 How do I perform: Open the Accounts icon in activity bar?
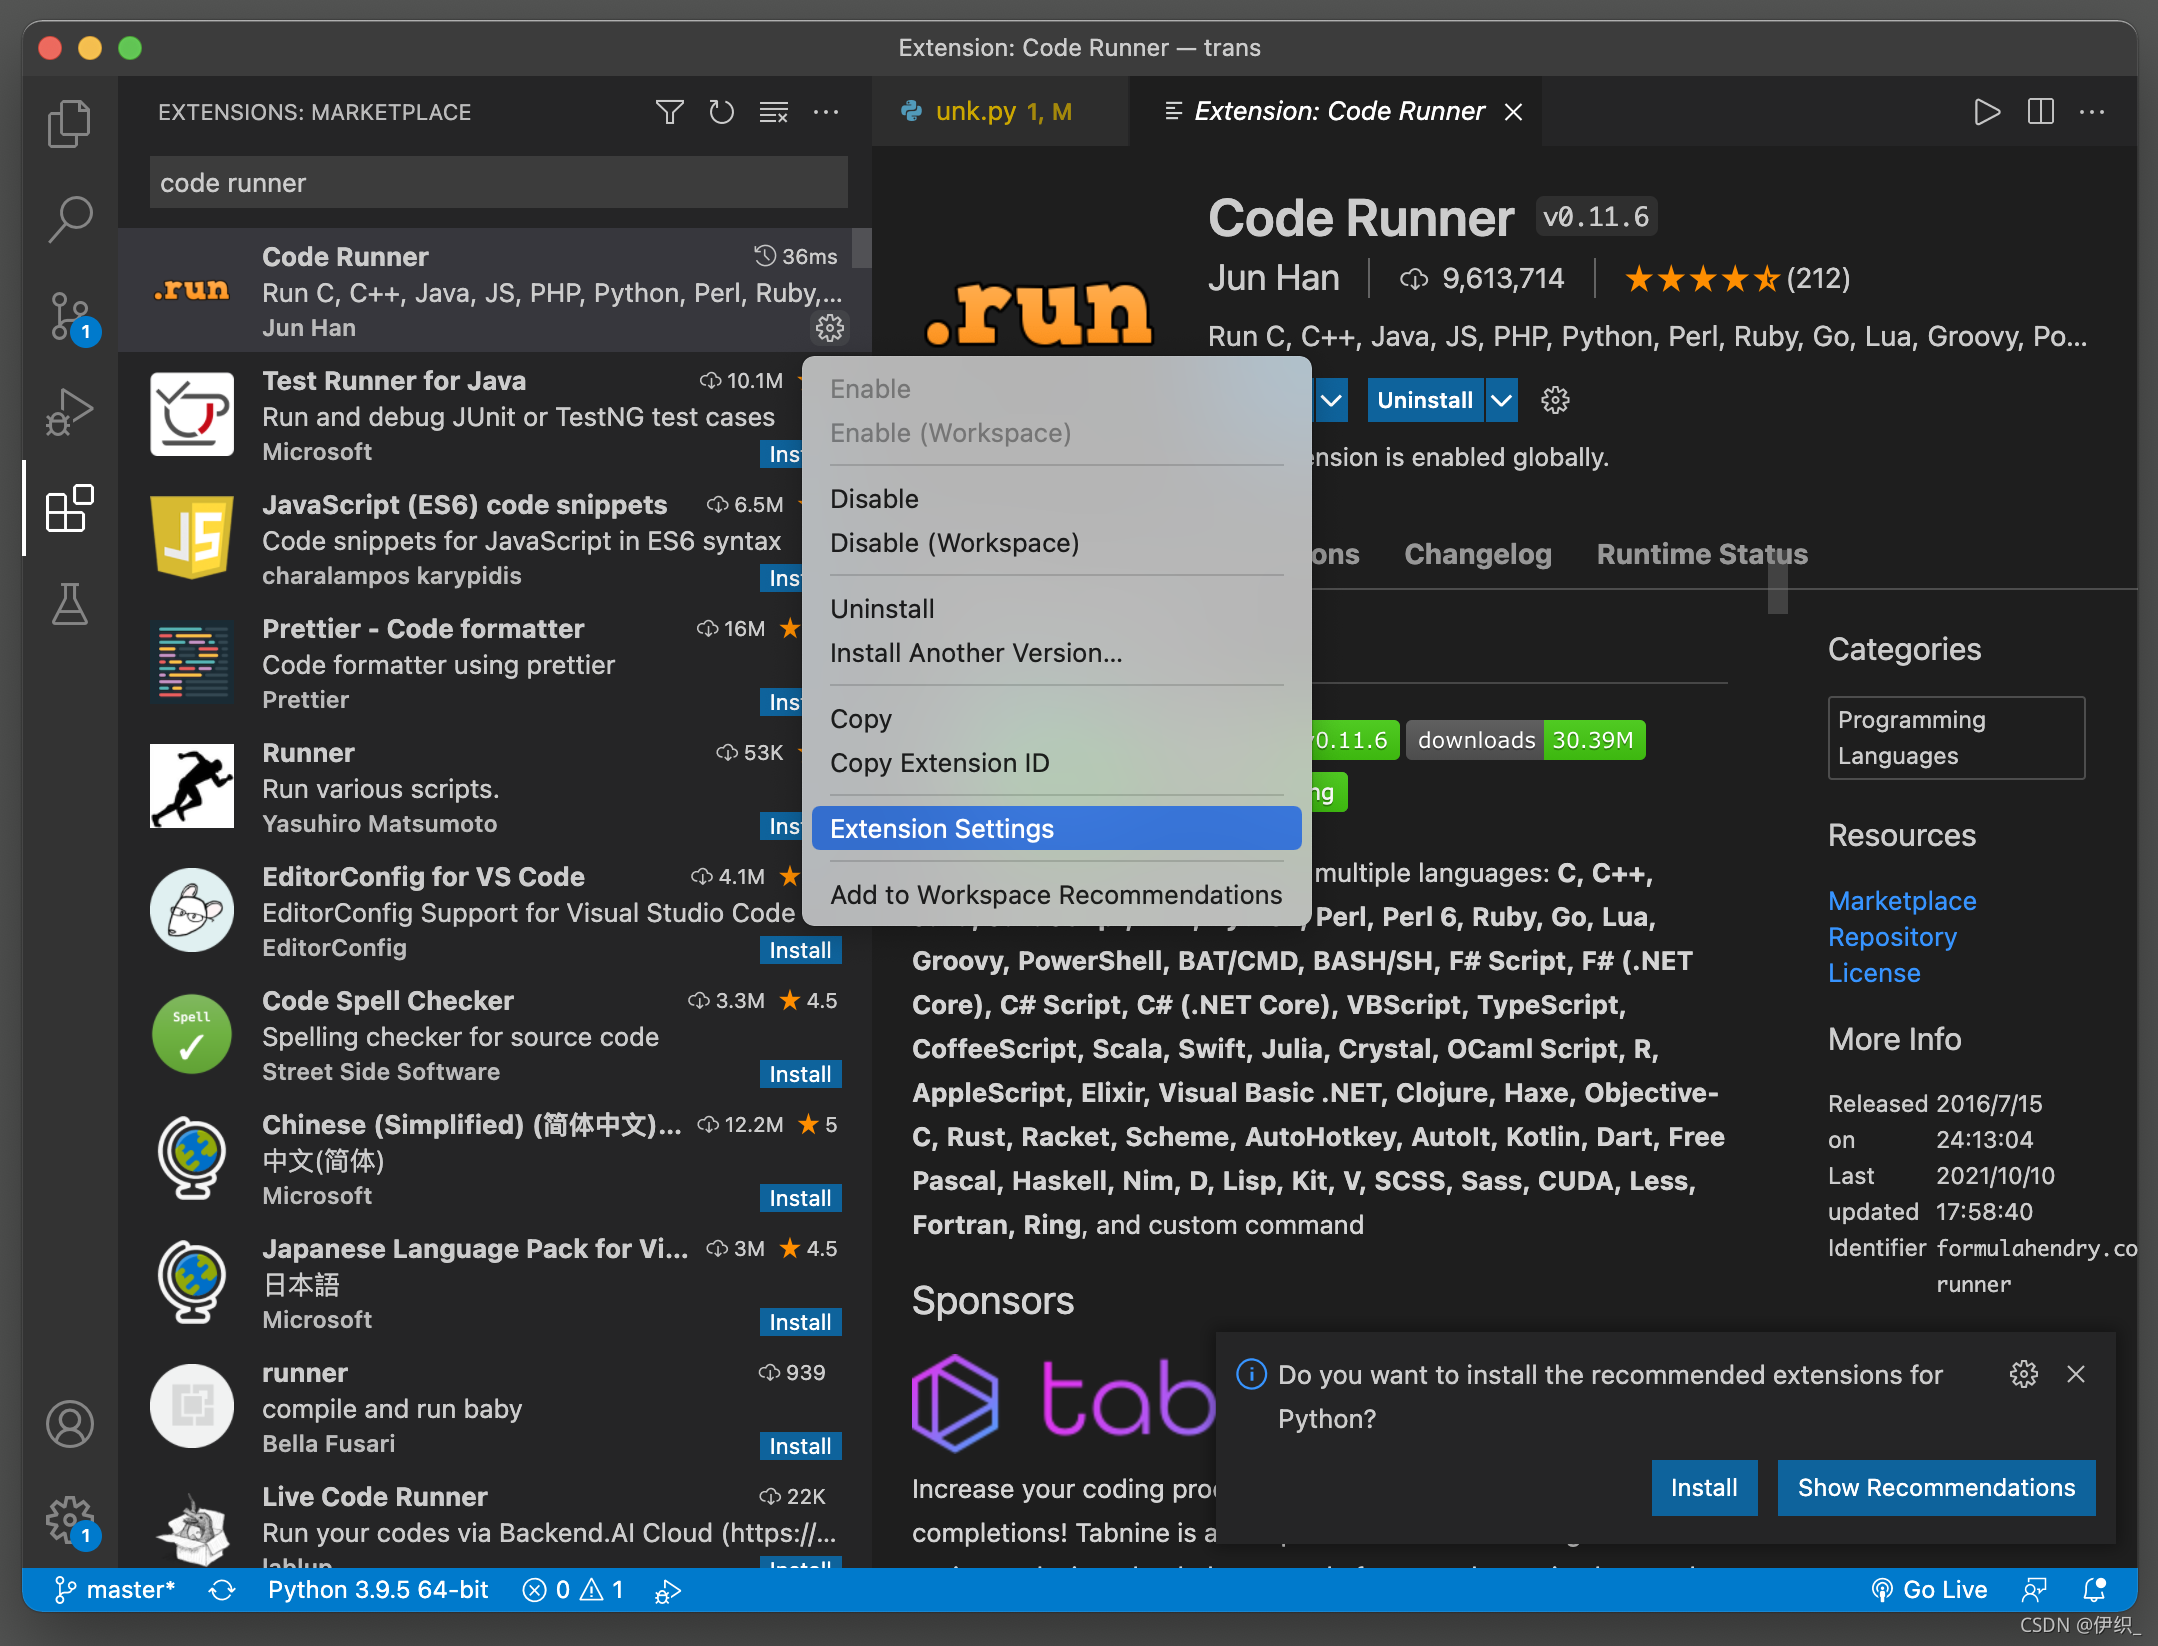click(69, 1424)
